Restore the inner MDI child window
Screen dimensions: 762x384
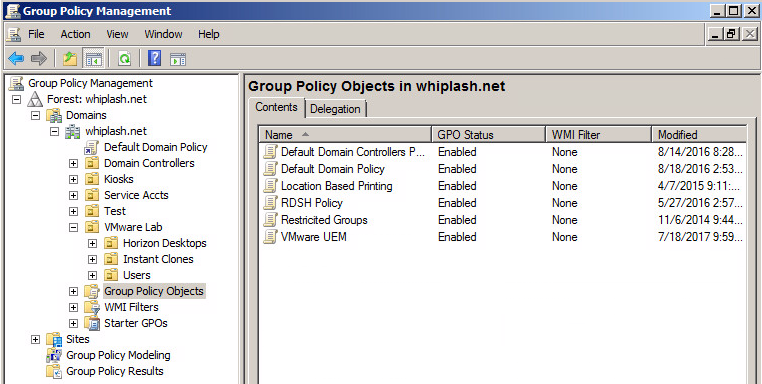731,34
